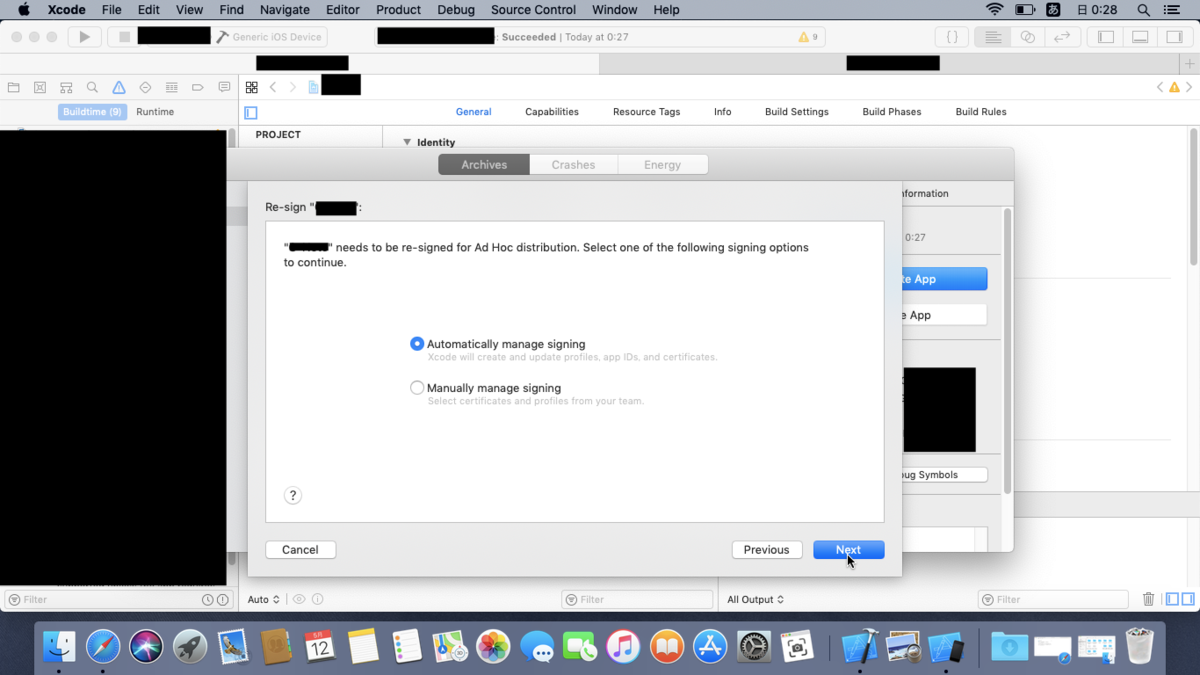This screenshot has height=675, width=1200.
Task: Jump to next issue with right chevron
Action: point(1190,88)
